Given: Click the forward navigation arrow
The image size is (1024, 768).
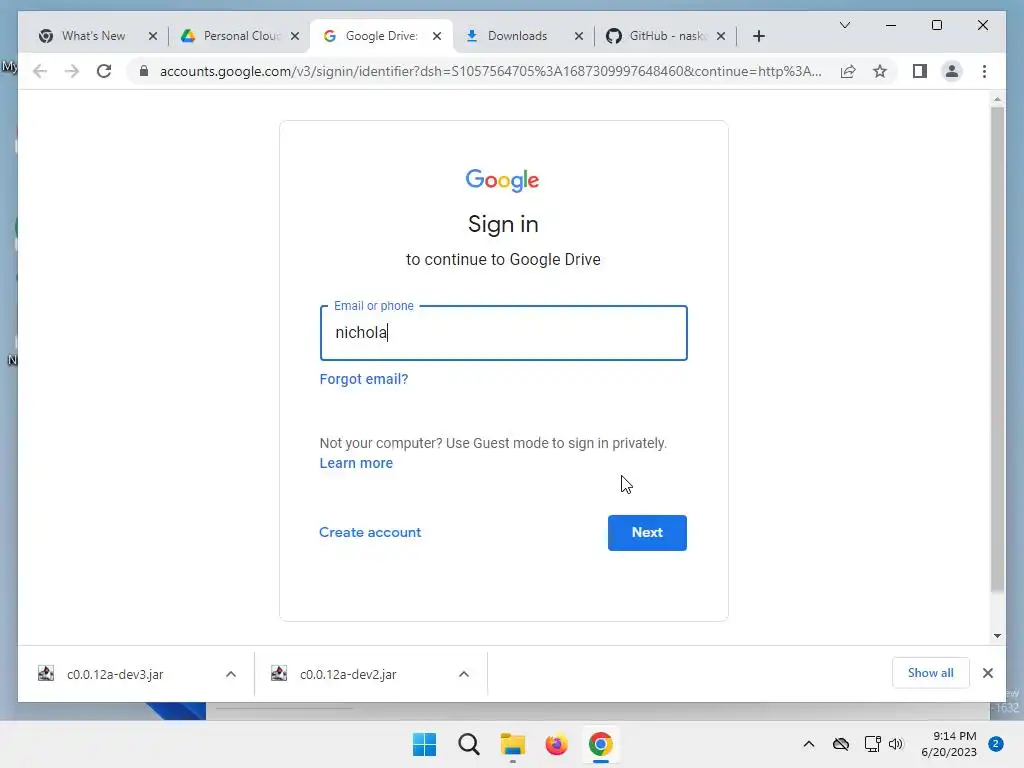Looking at the screenshot, I should (x=72, y=71).
